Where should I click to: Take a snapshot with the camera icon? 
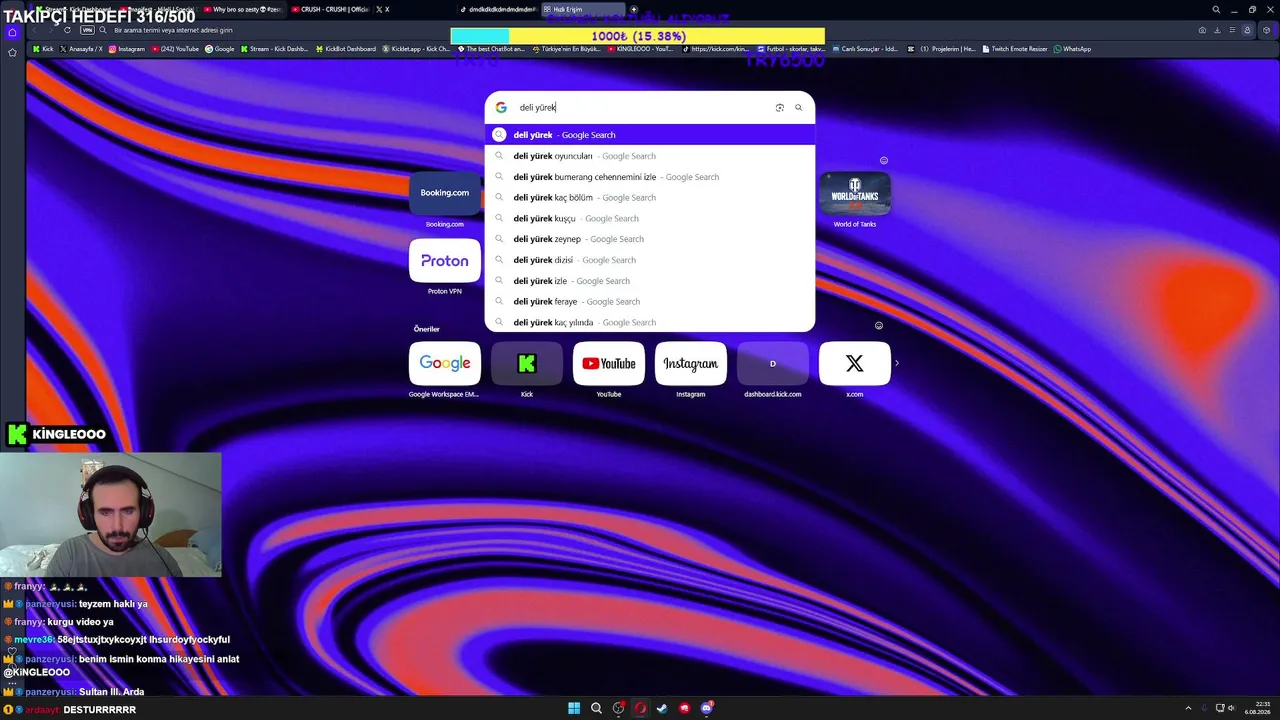pos(1202,30)
